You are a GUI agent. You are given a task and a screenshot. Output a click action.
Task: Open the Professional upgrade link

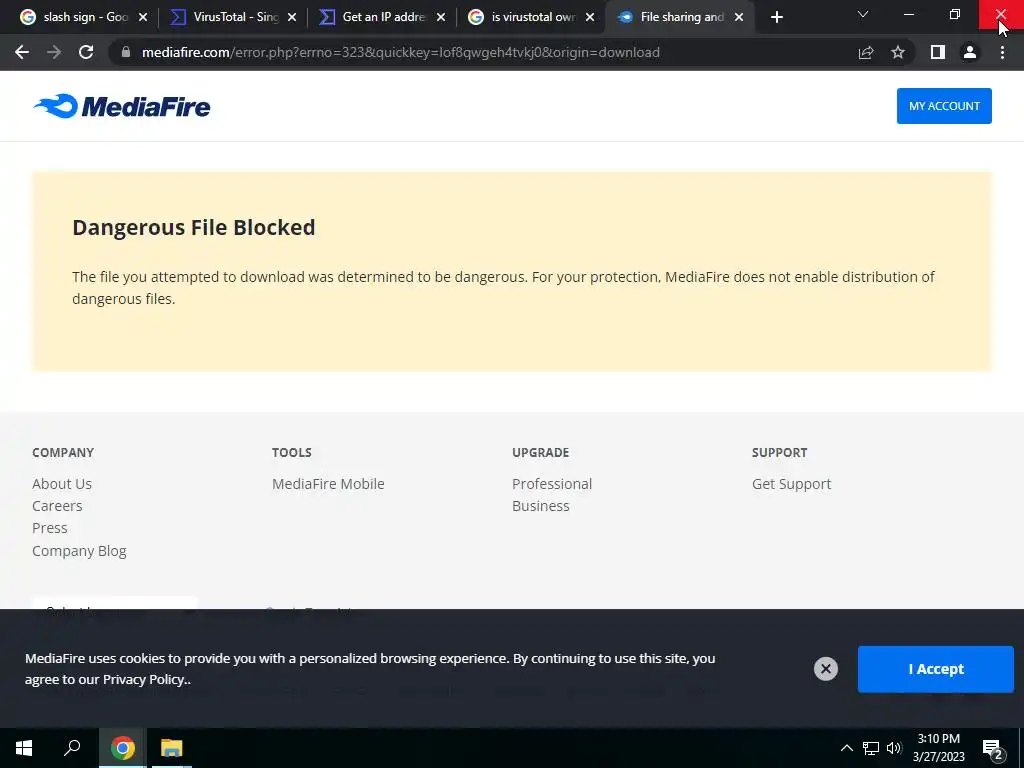pos(552,484)
